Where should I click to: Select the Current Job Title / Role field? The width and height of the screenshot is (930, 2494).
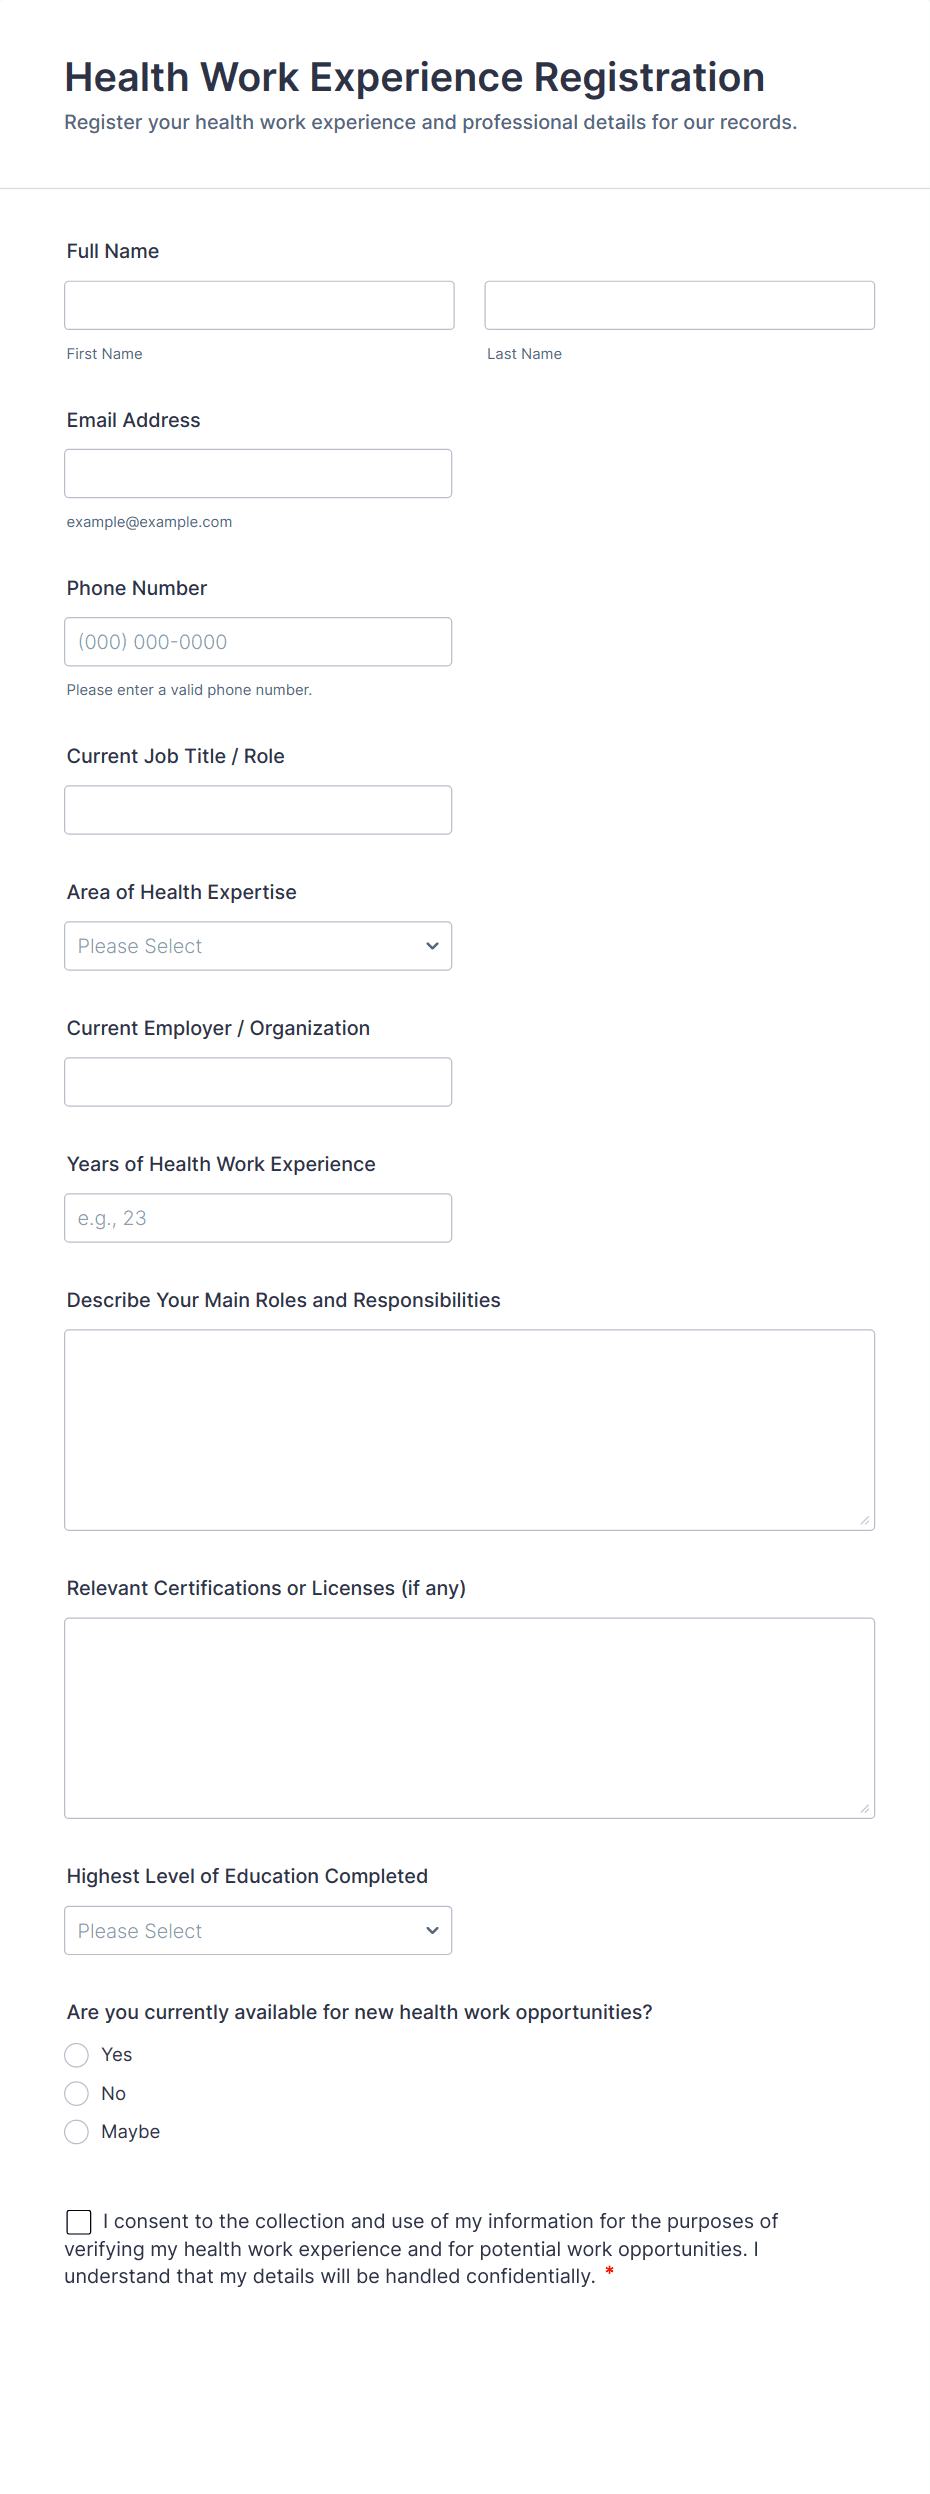(258, 810)
